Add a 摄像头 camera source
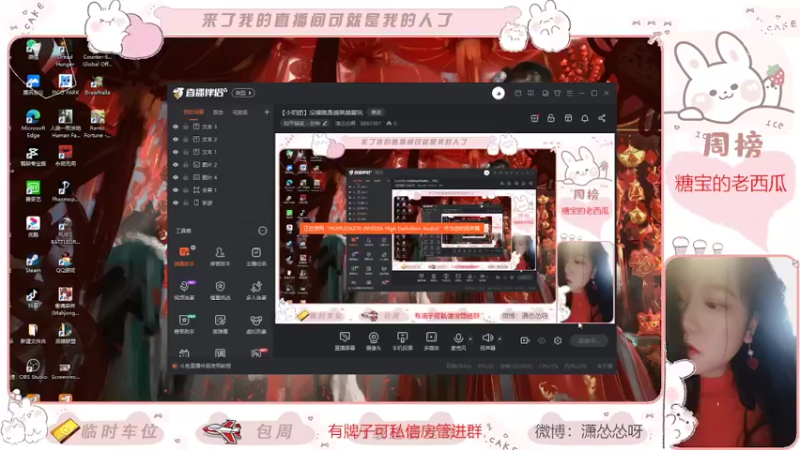Screen dimensions: 800x450 pos(373,341)
